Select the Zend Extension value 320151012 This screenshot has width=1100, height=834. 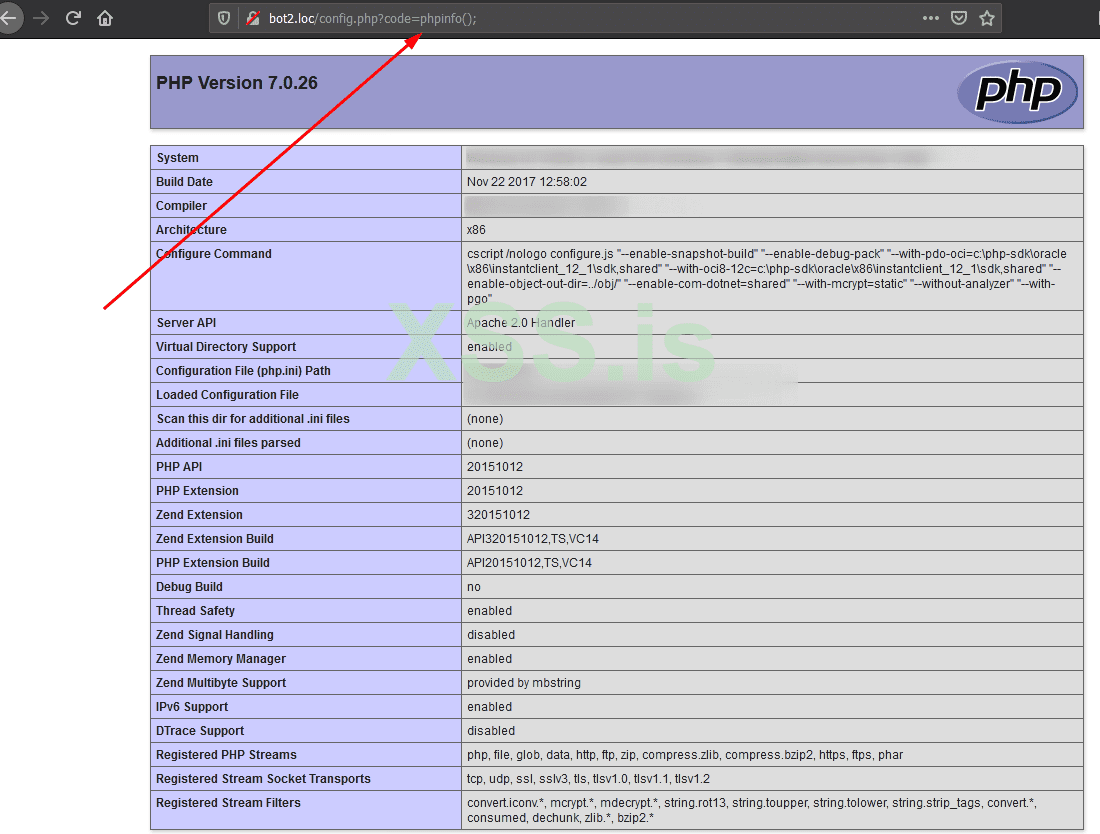click(x=498, y=515)
